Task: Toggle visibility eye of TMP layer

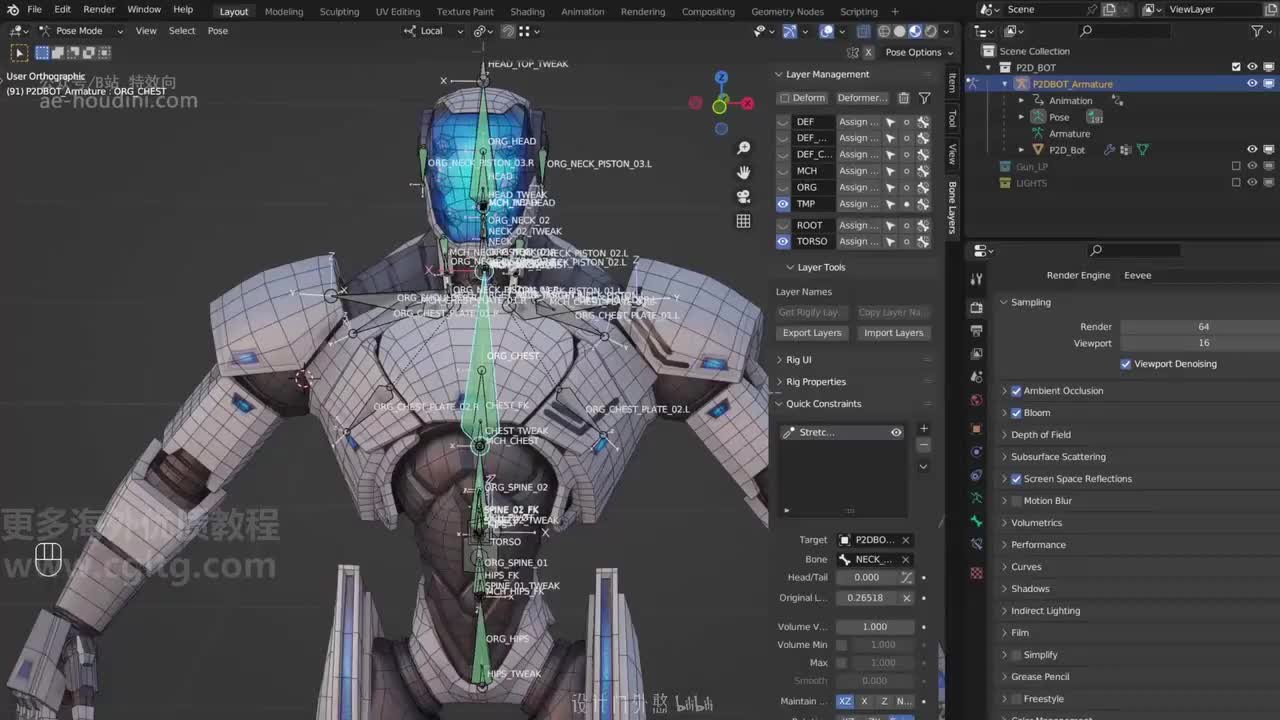Action: [x=783, y=204]
